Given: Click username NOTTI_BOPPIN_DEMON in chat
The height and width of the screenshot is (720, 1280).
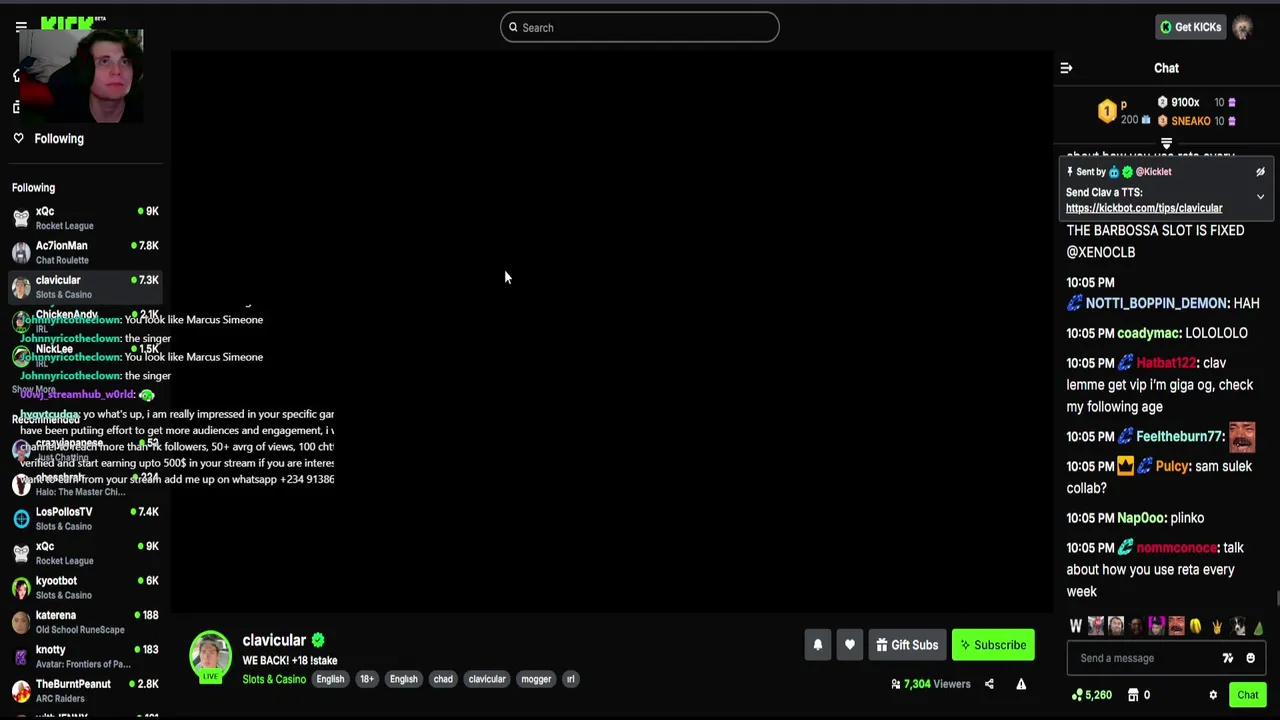Looking at the screenshot, I should pyautogui.click(x=1156, y=303).
